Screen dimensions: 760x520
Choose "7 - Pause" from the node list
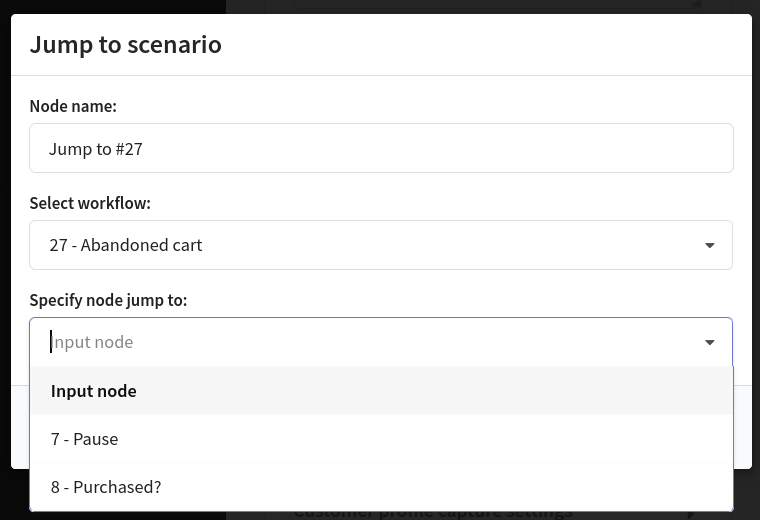tap(381, 439)
